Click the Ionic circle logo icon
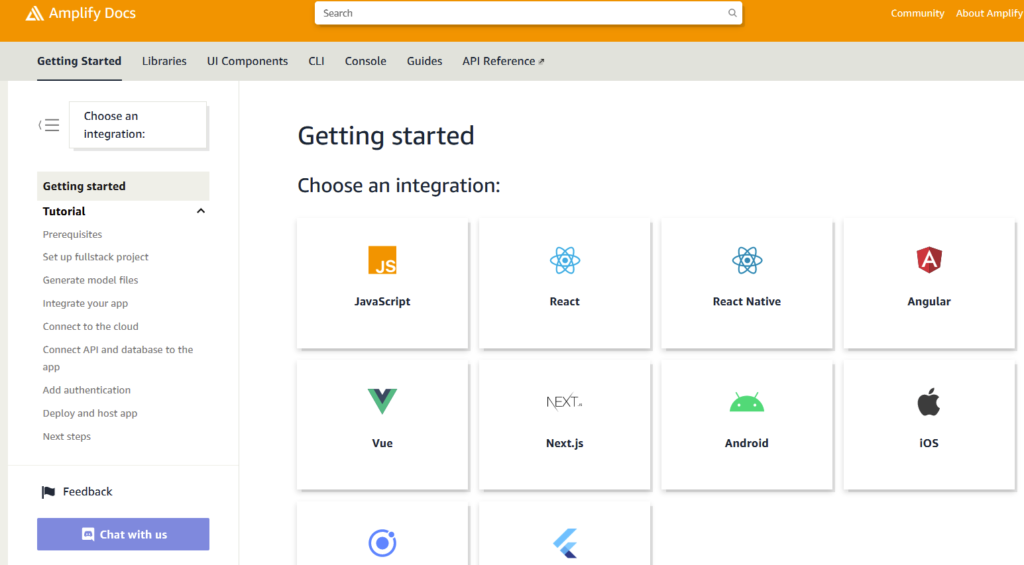The height and width of the screenshot is (565, 1024). [x=383, y=543]
